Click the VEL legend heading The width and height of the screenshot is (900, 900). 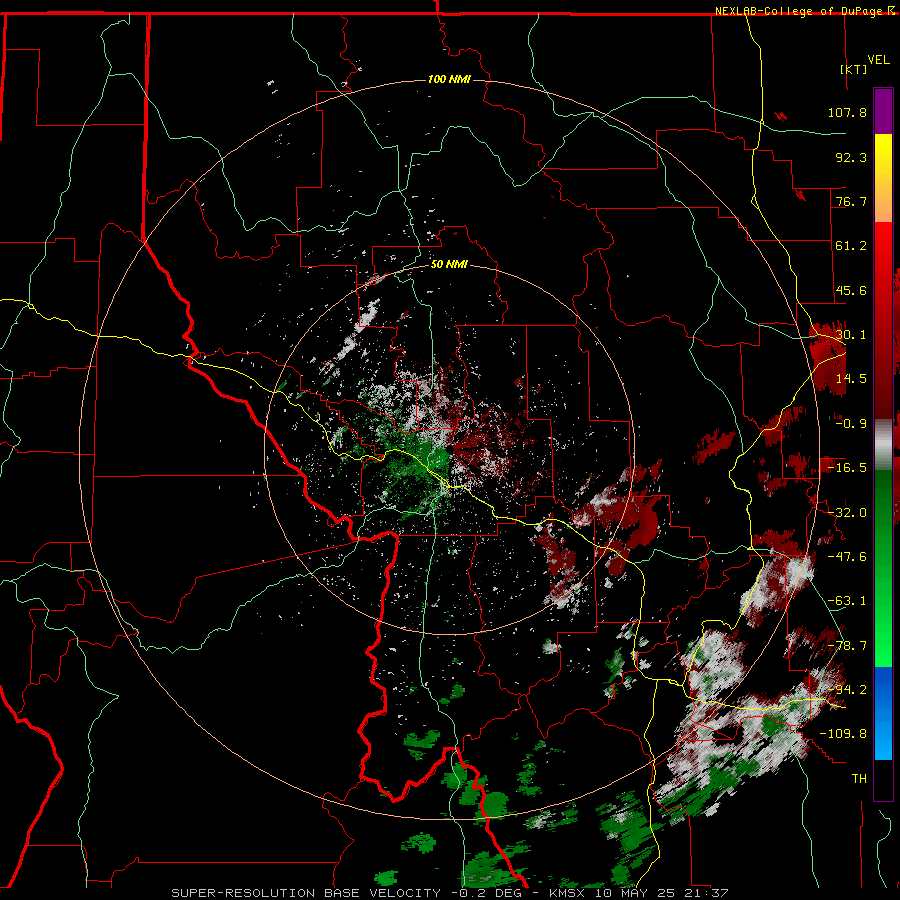coord(878,60)
